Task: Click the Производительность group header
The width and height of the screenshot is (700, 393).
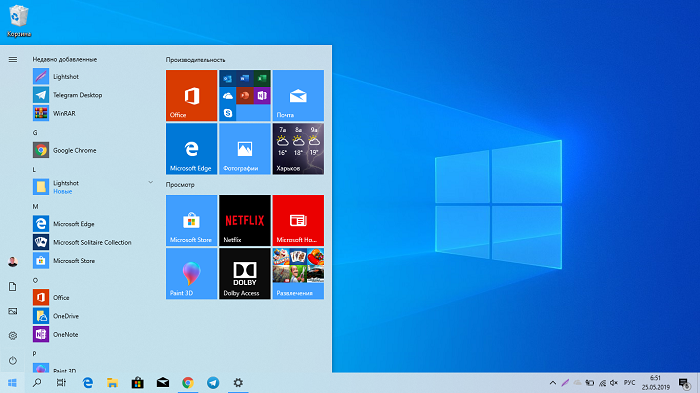Action: click(x=196, y=60)
